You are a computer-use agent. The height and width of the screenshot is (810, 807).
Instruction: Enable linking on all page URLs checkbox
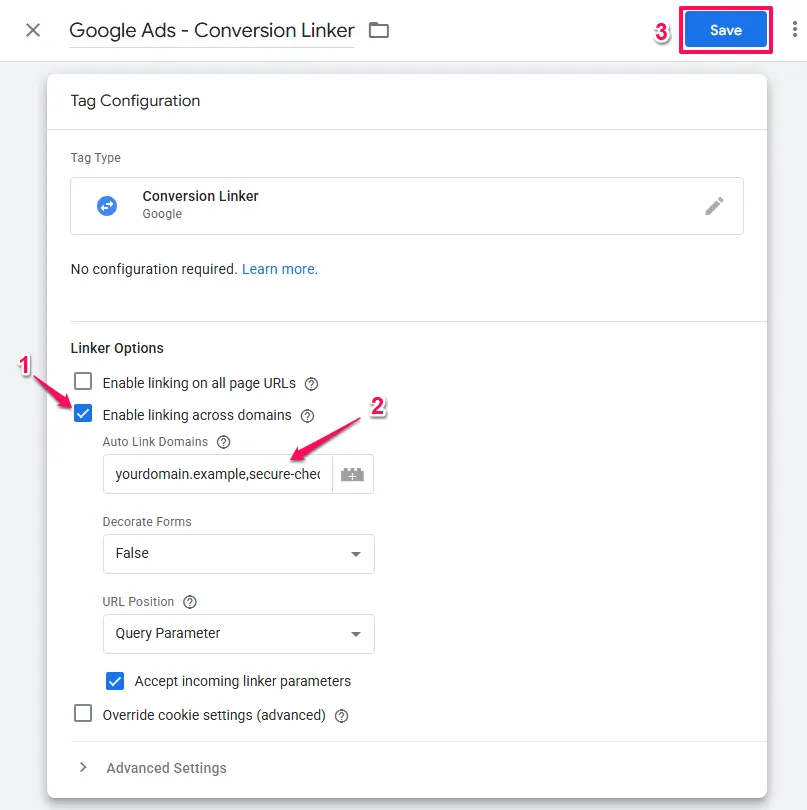pos(83,382)
